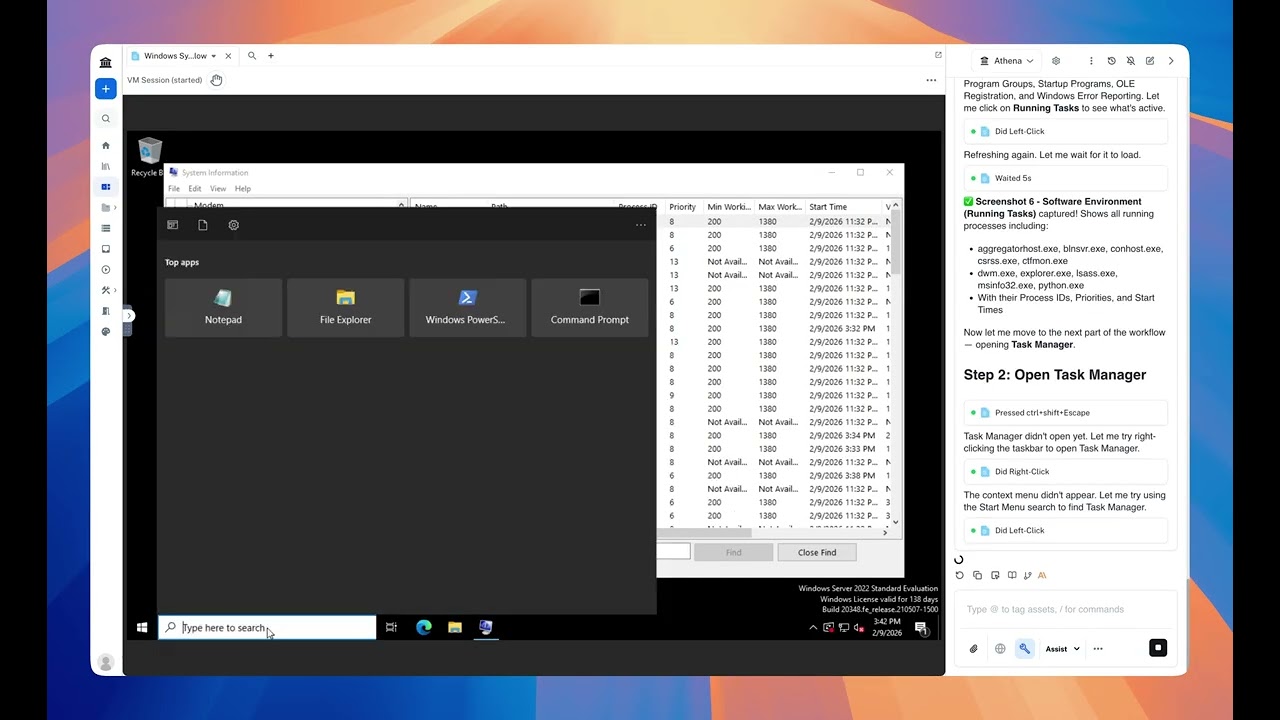The image size is (1280, 720).
Task: Open chat history clock icon
Action: pyautogui.click(x=1112, y=61)
